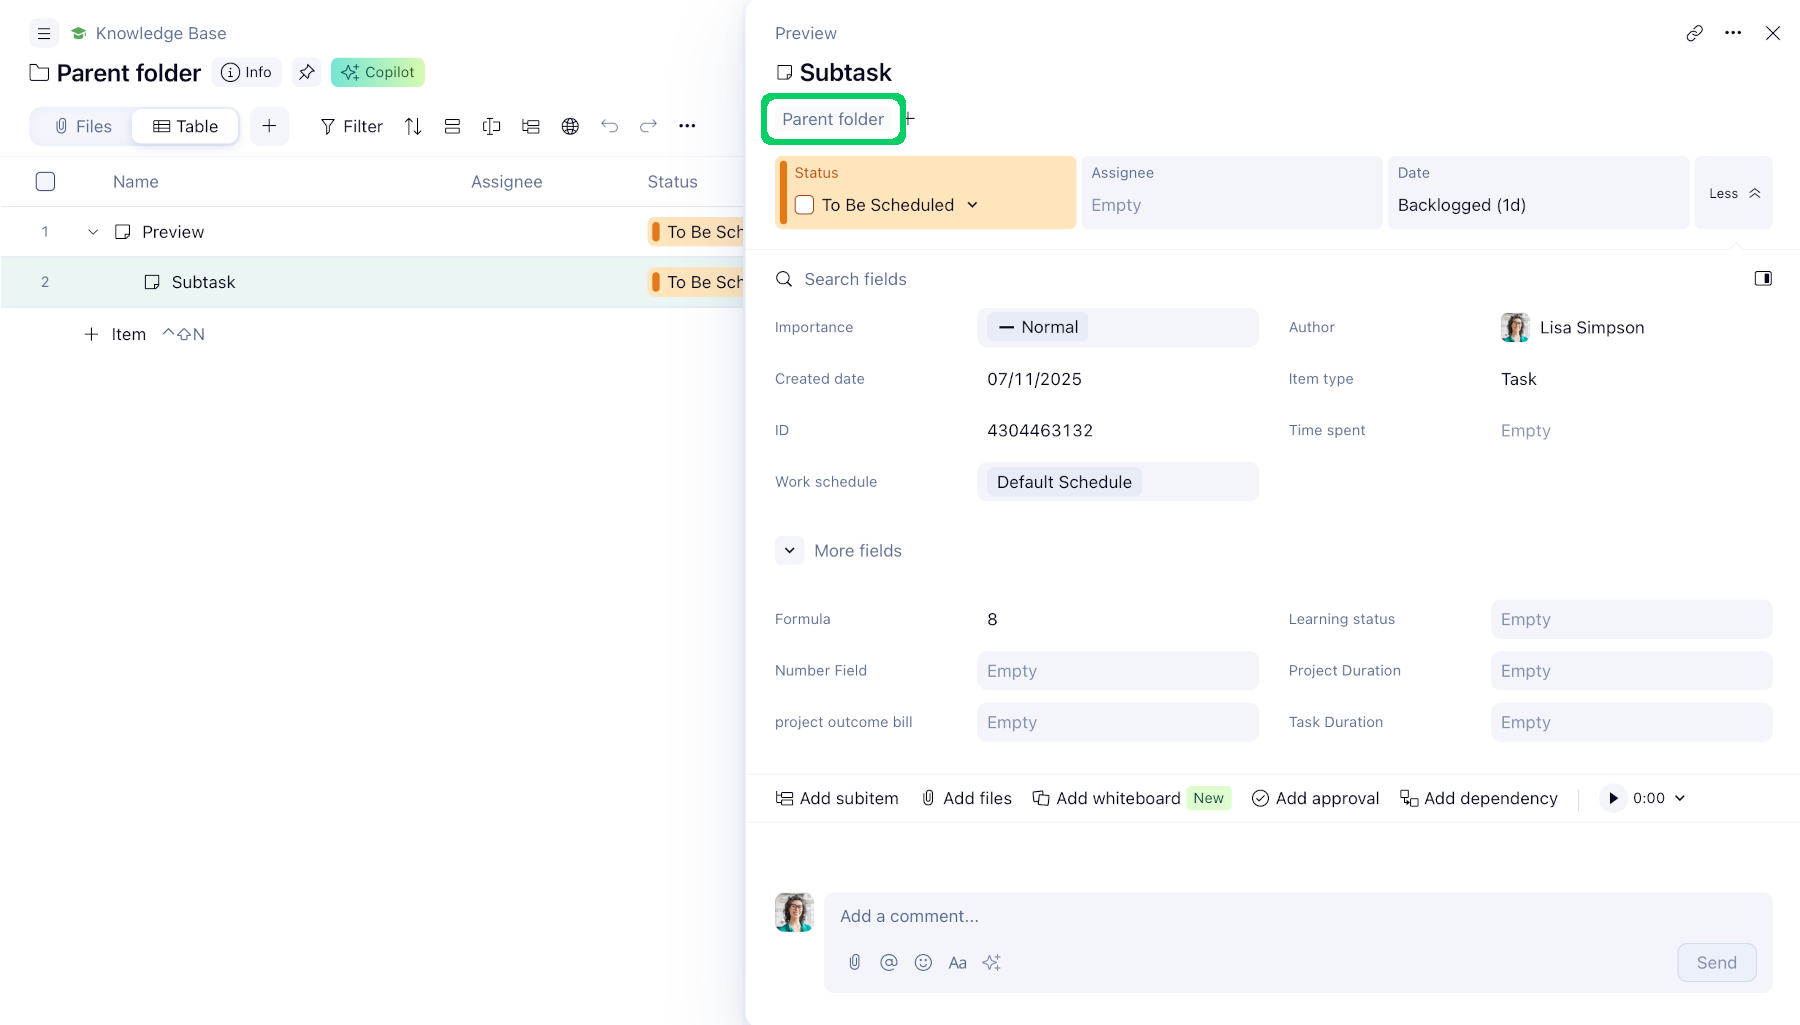This screenshot has width=1800, height=1025.
Task: Click the @ mention icon in comment box
Action: click(x=888, y=962)
